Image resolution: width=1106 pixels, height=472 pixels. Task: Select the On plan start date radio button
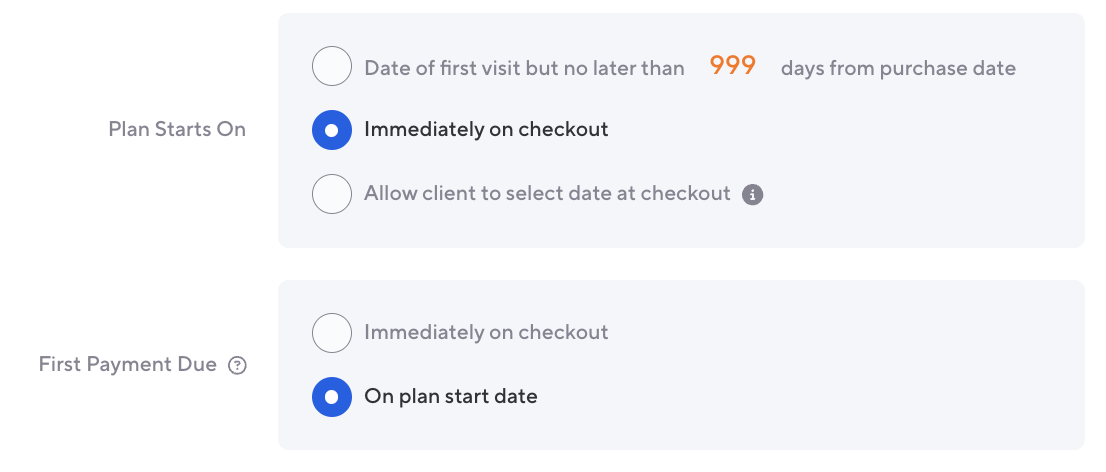click(332, 397)
